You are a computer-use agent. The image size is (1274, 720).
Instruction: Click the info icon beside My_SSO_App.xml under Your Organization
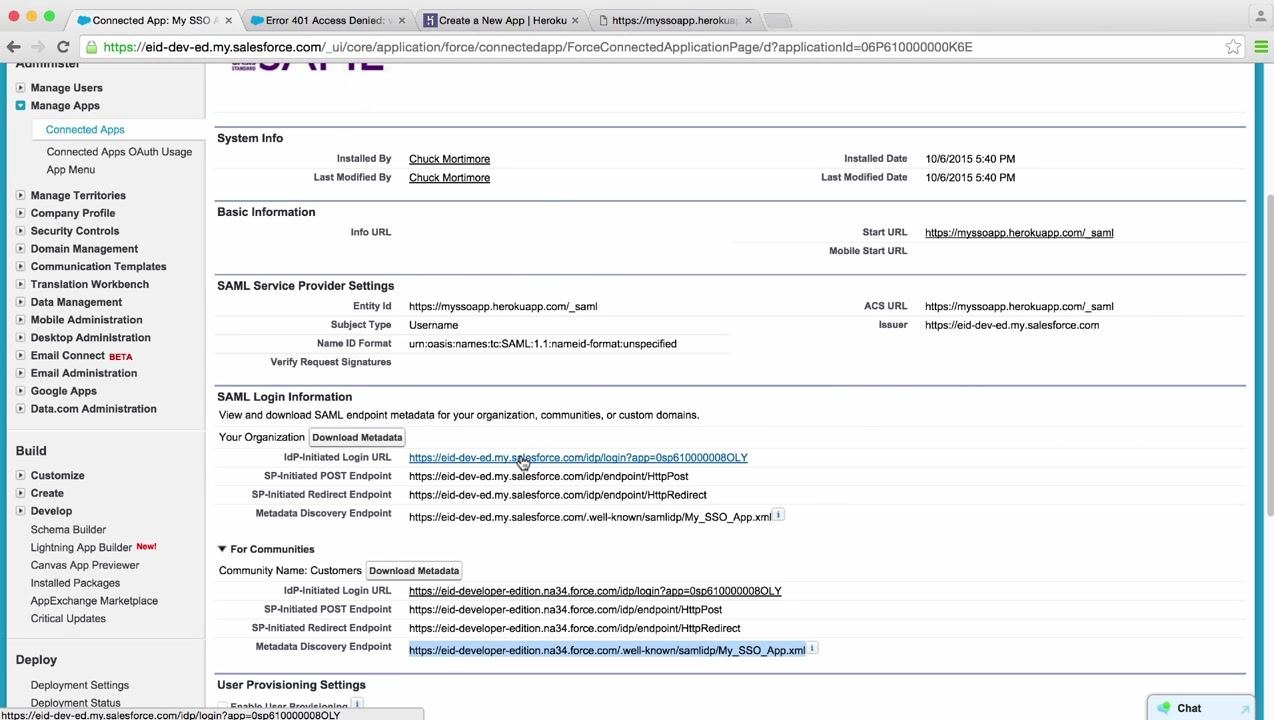779,514
